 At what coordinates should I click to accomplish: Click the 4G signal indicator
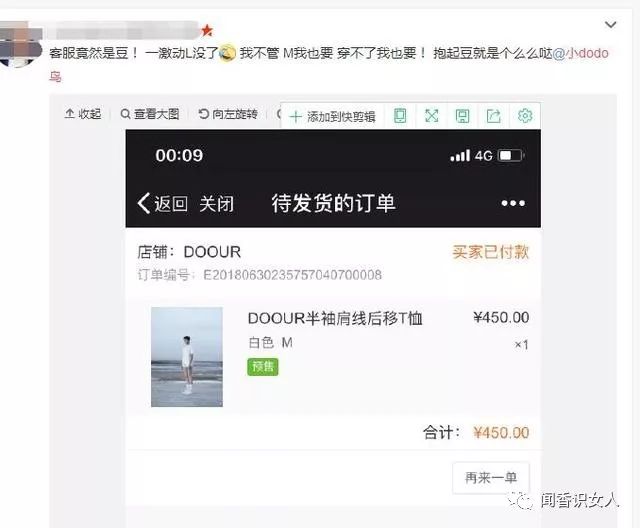(471, 155)
